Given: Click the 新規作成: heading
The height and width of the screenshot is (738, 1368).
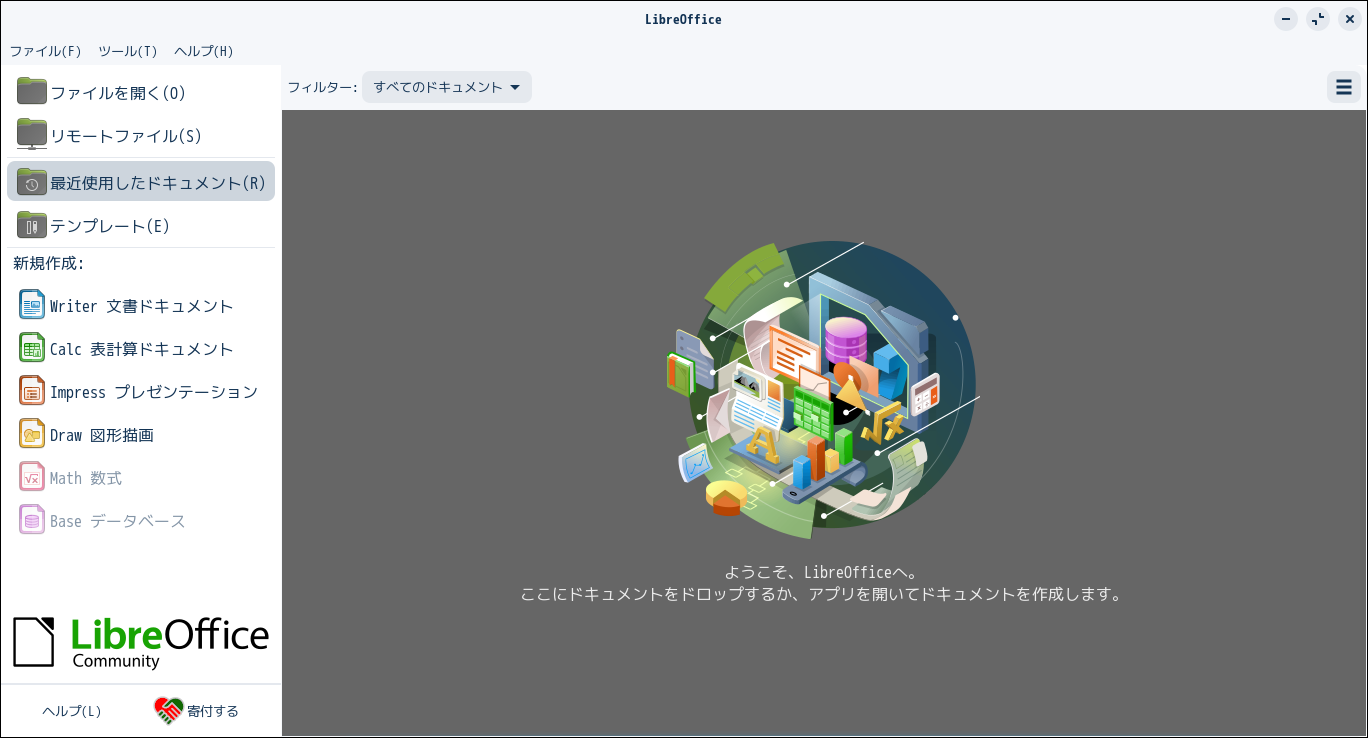Looking at the screenshot, I should click(x=48, y=263).
